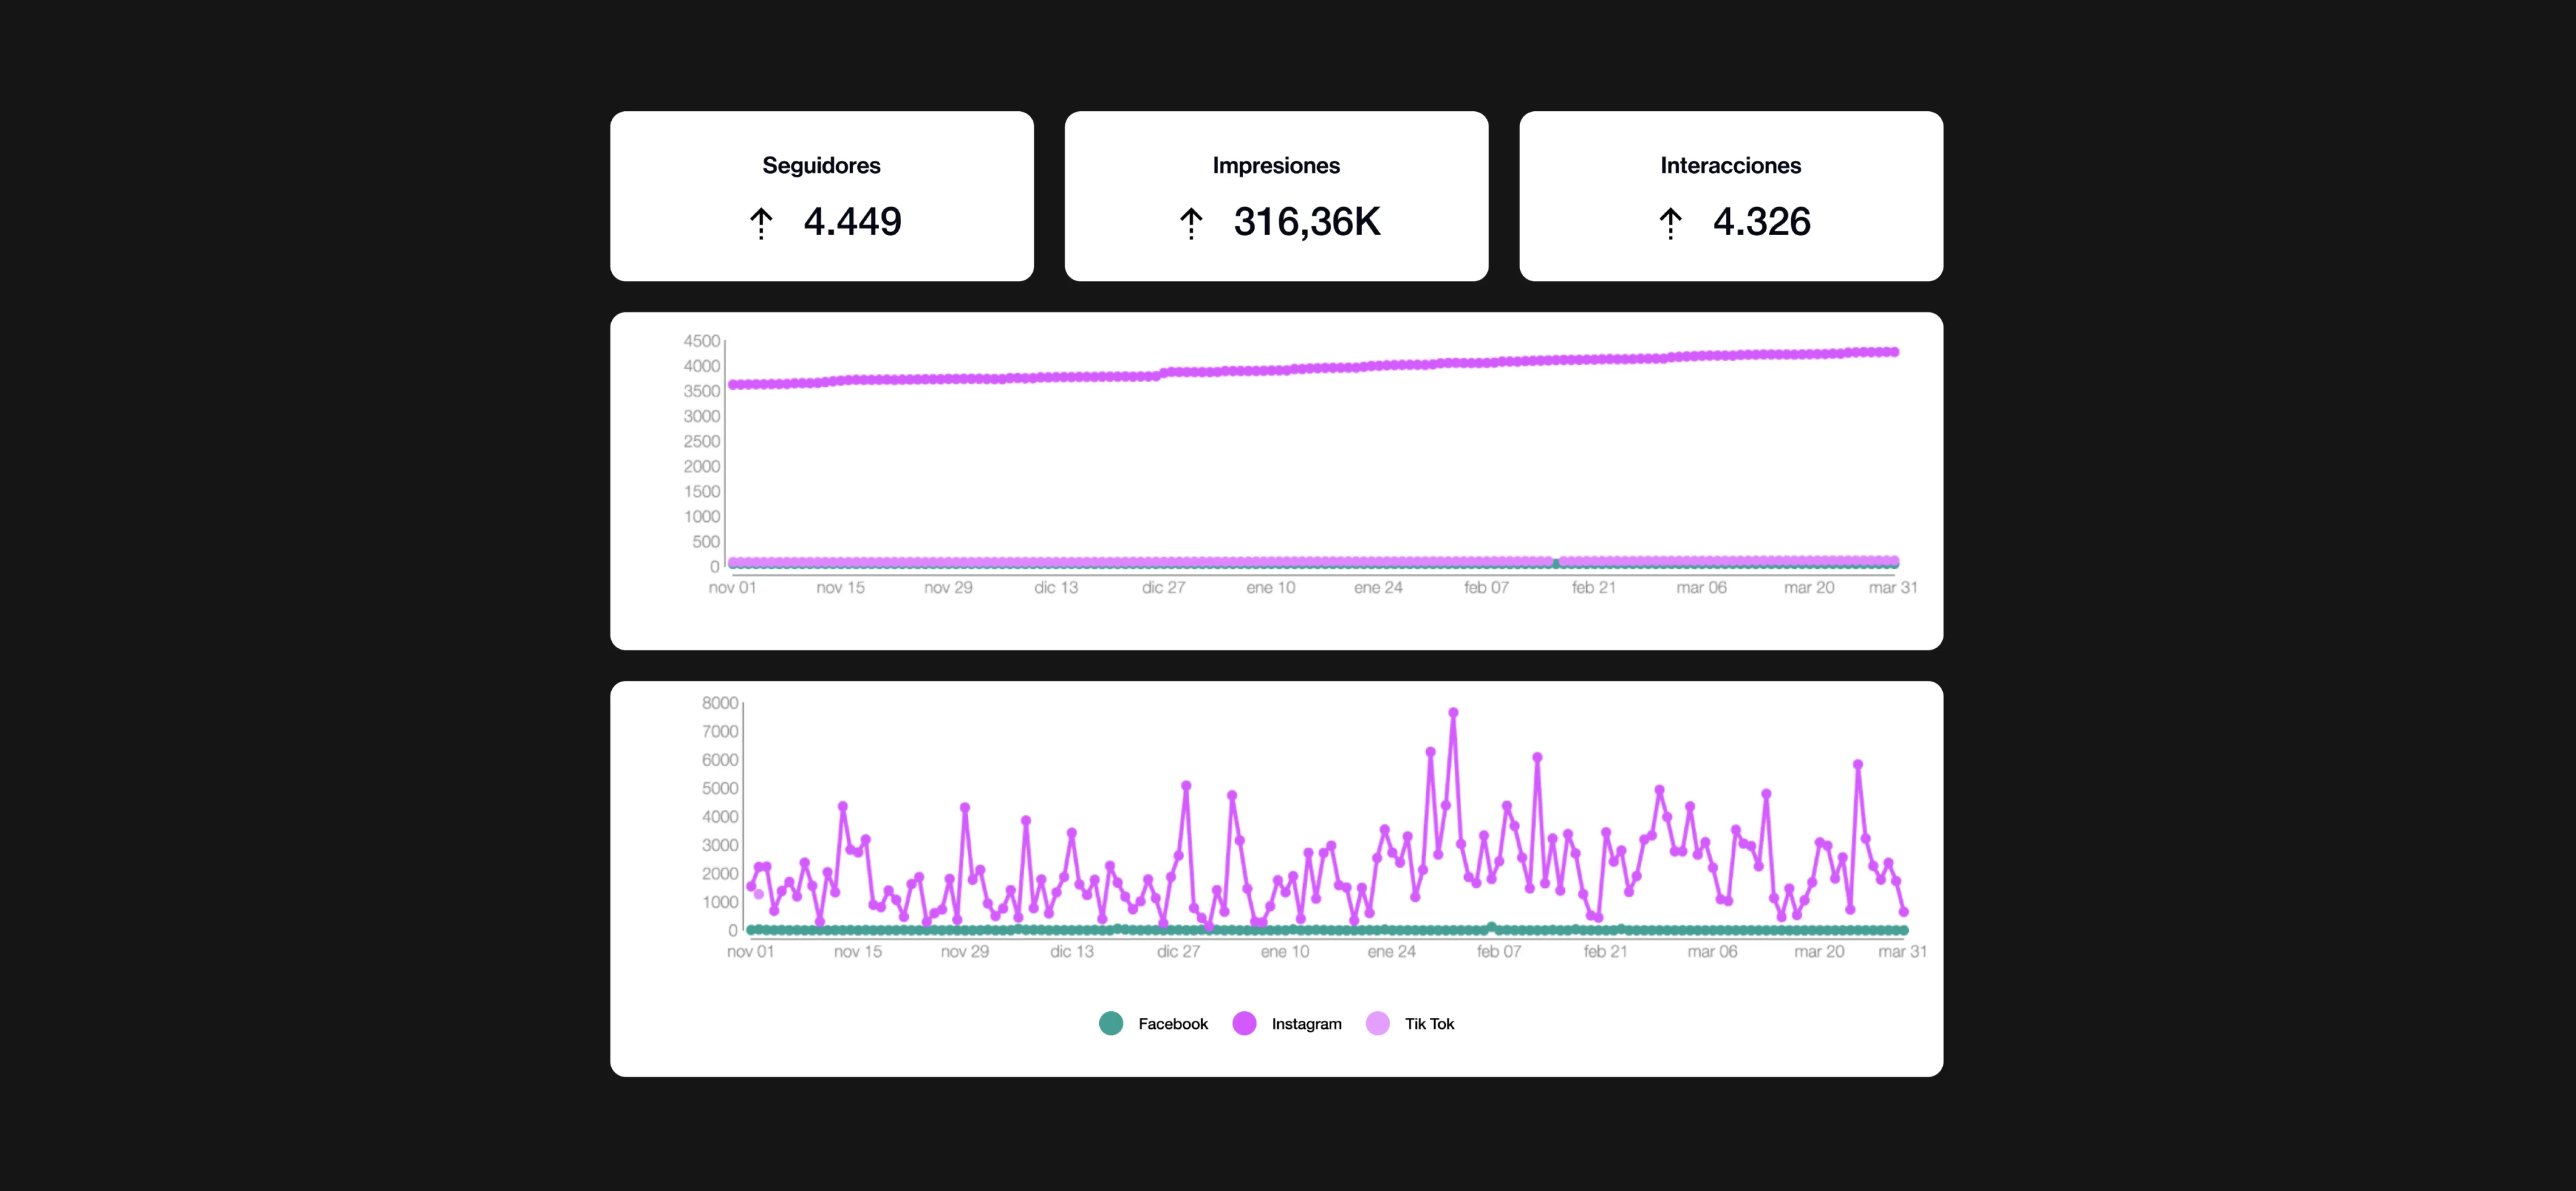Select the Impresiones card title
The width and height of the screenshot is (2576, 1191).
click(1276, 166)
